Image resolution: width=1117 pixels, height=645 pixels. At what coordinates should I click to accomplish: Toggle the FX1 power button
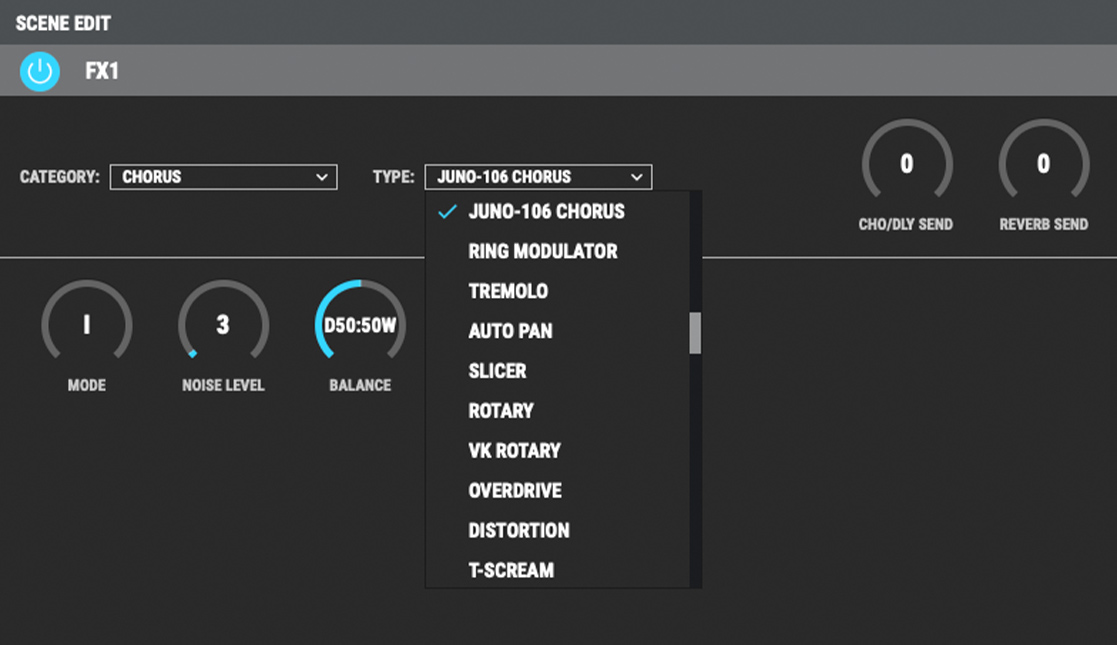pos(40,71)
